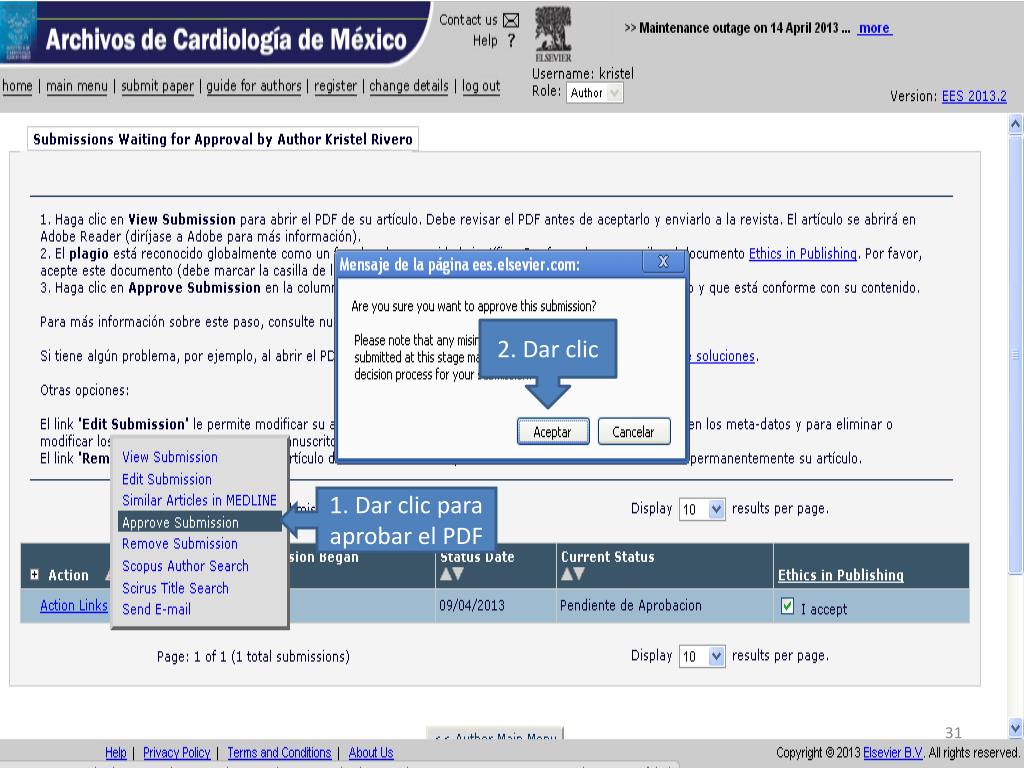Expand the Action column plus icon
Viewport: 1024px width, 768px height.
(35, 575)
